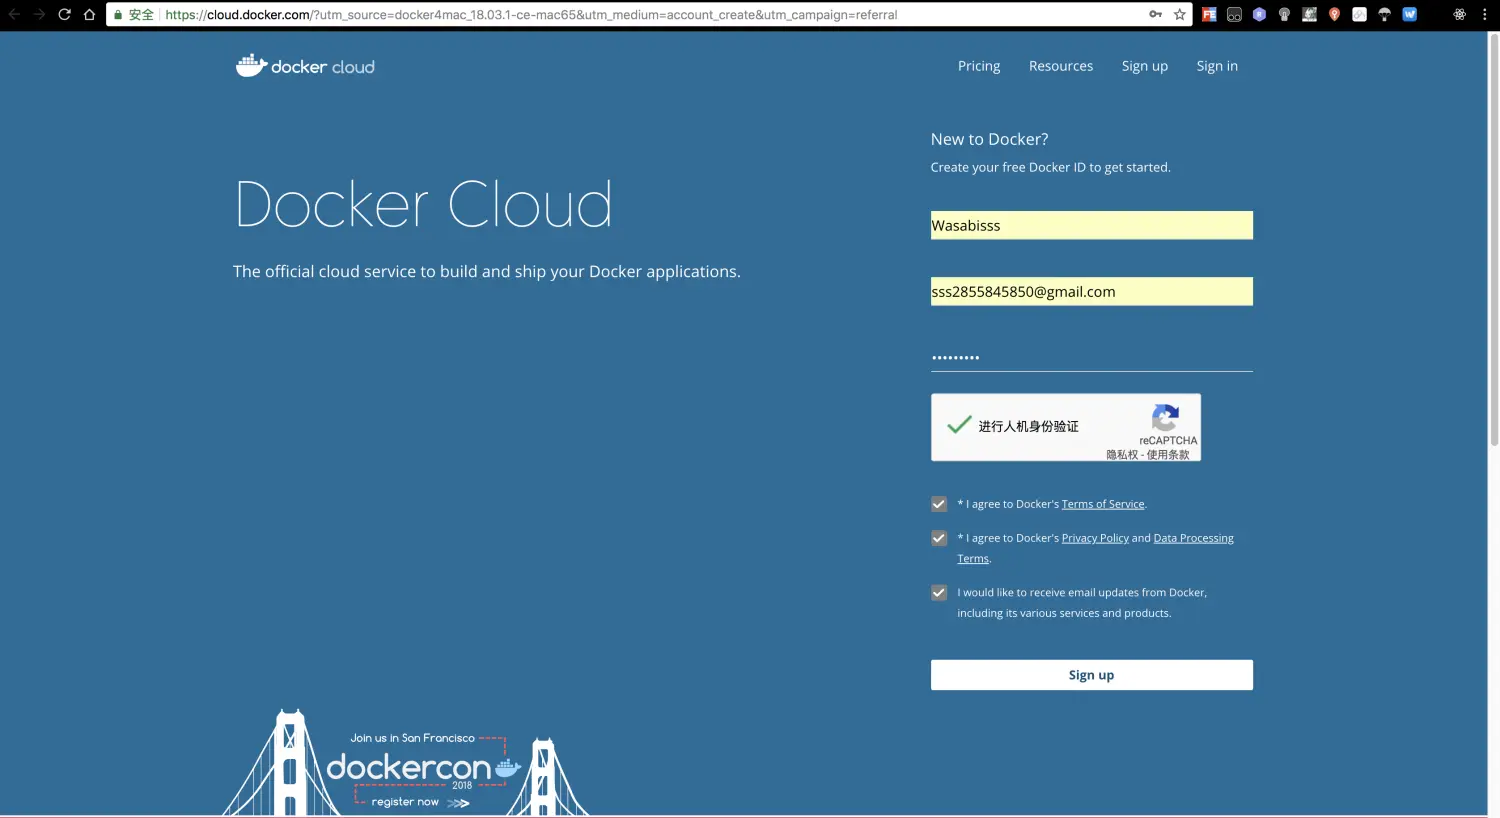This screenshot has width=1500, height=818.
Task: Uncheck the Terms of Service agreement box
Action: coord(939,504)
